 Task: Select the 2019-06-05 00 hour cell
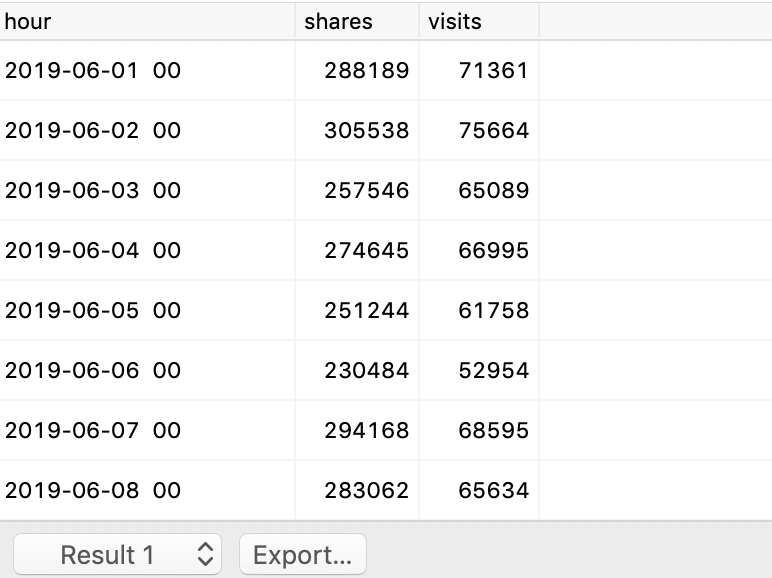pos(93,311)
